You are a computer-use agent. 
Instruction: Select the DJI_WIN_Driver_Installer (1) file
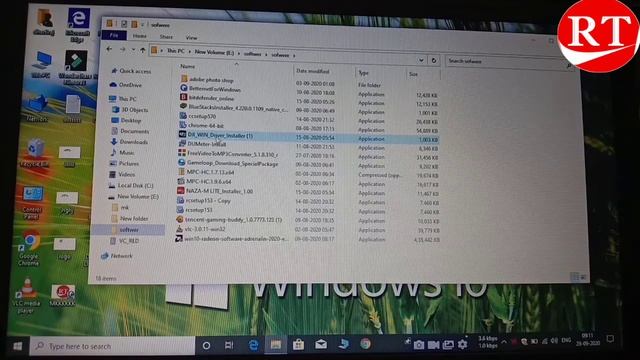pyautogui.click(x=216, y=135)
